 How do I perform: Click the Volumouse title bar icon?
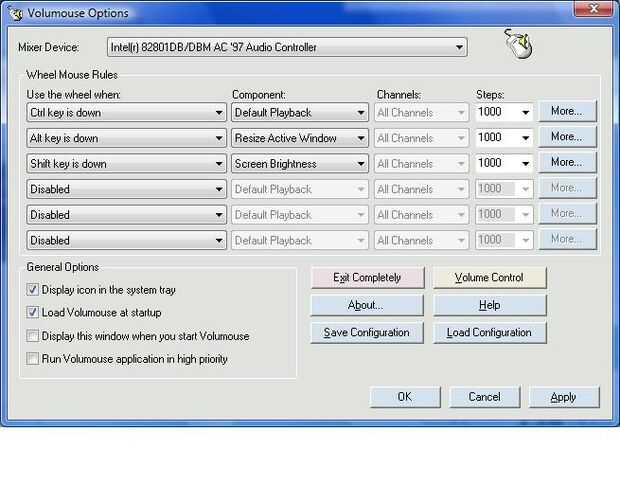tap(16, 13)
